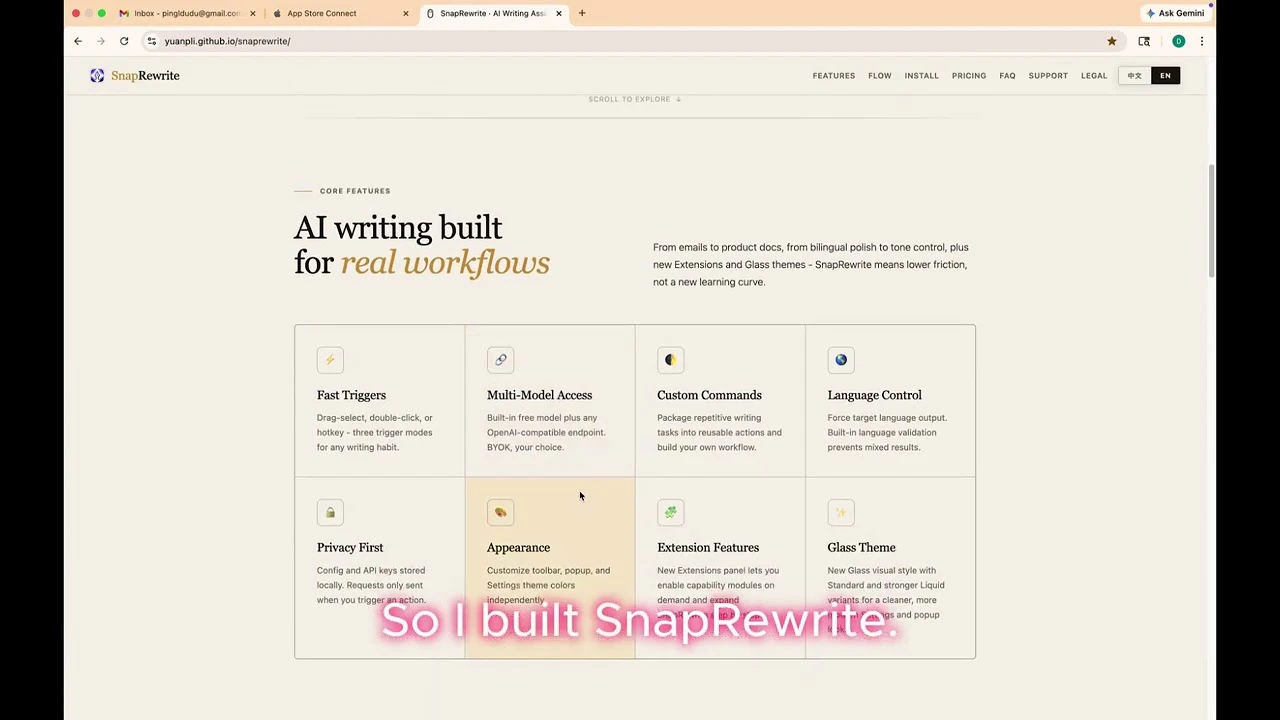
Task: Click the Custom Commands half-circle icon
Action: coord(670,360)
